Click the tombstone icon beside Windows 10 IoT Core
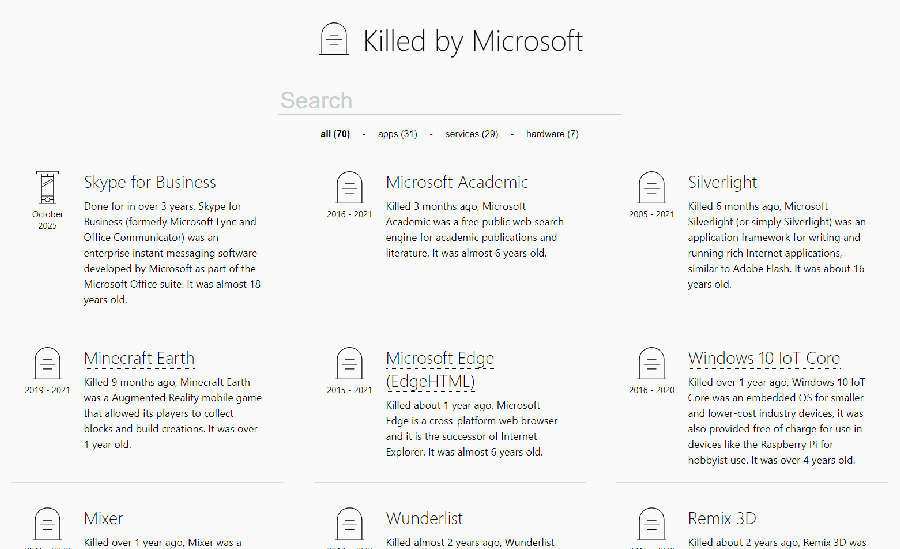The image size is (900, 549). click(x=650, y=364)
